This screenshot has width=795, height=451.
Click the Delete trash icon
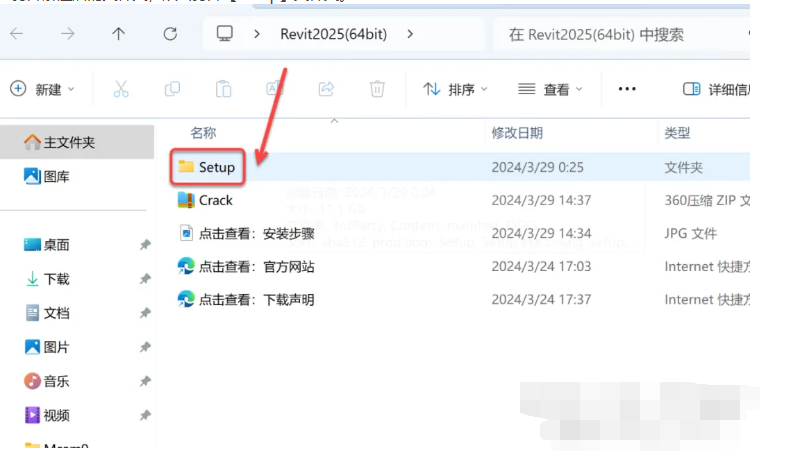[x=377, y=89]
